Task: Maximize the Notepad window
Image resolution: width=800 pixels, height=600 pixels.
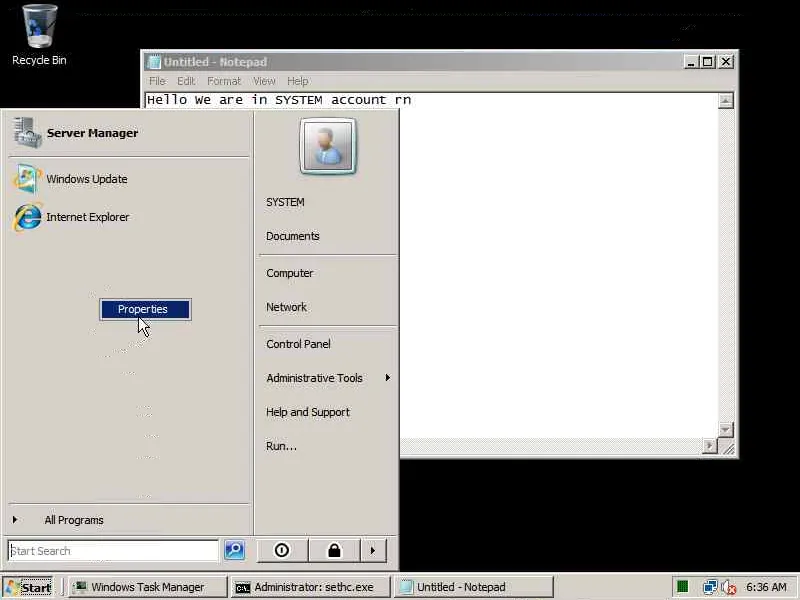Action: tap(708, 62)
